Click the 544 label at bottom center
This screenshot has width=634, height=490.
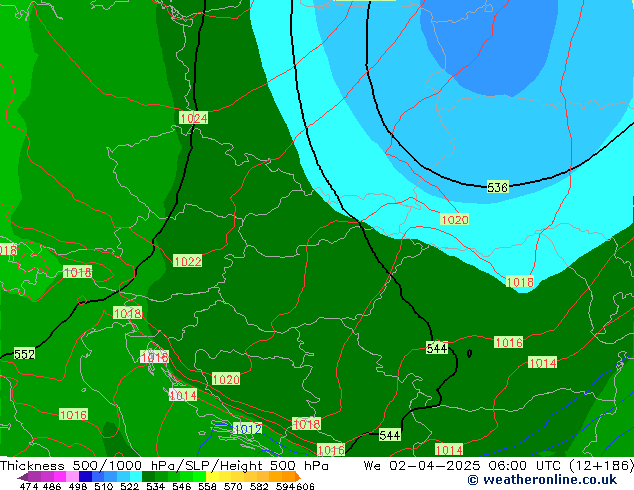390,435
